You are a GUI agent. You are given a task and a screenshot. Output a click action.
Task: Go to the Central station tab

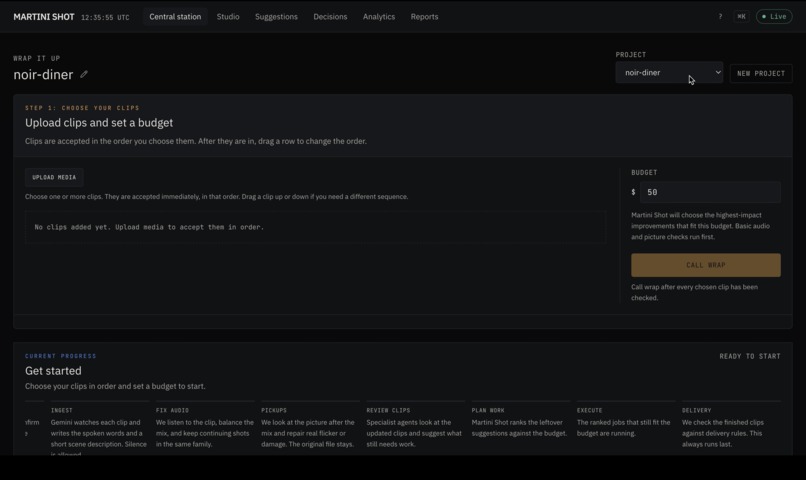(175, 16)
